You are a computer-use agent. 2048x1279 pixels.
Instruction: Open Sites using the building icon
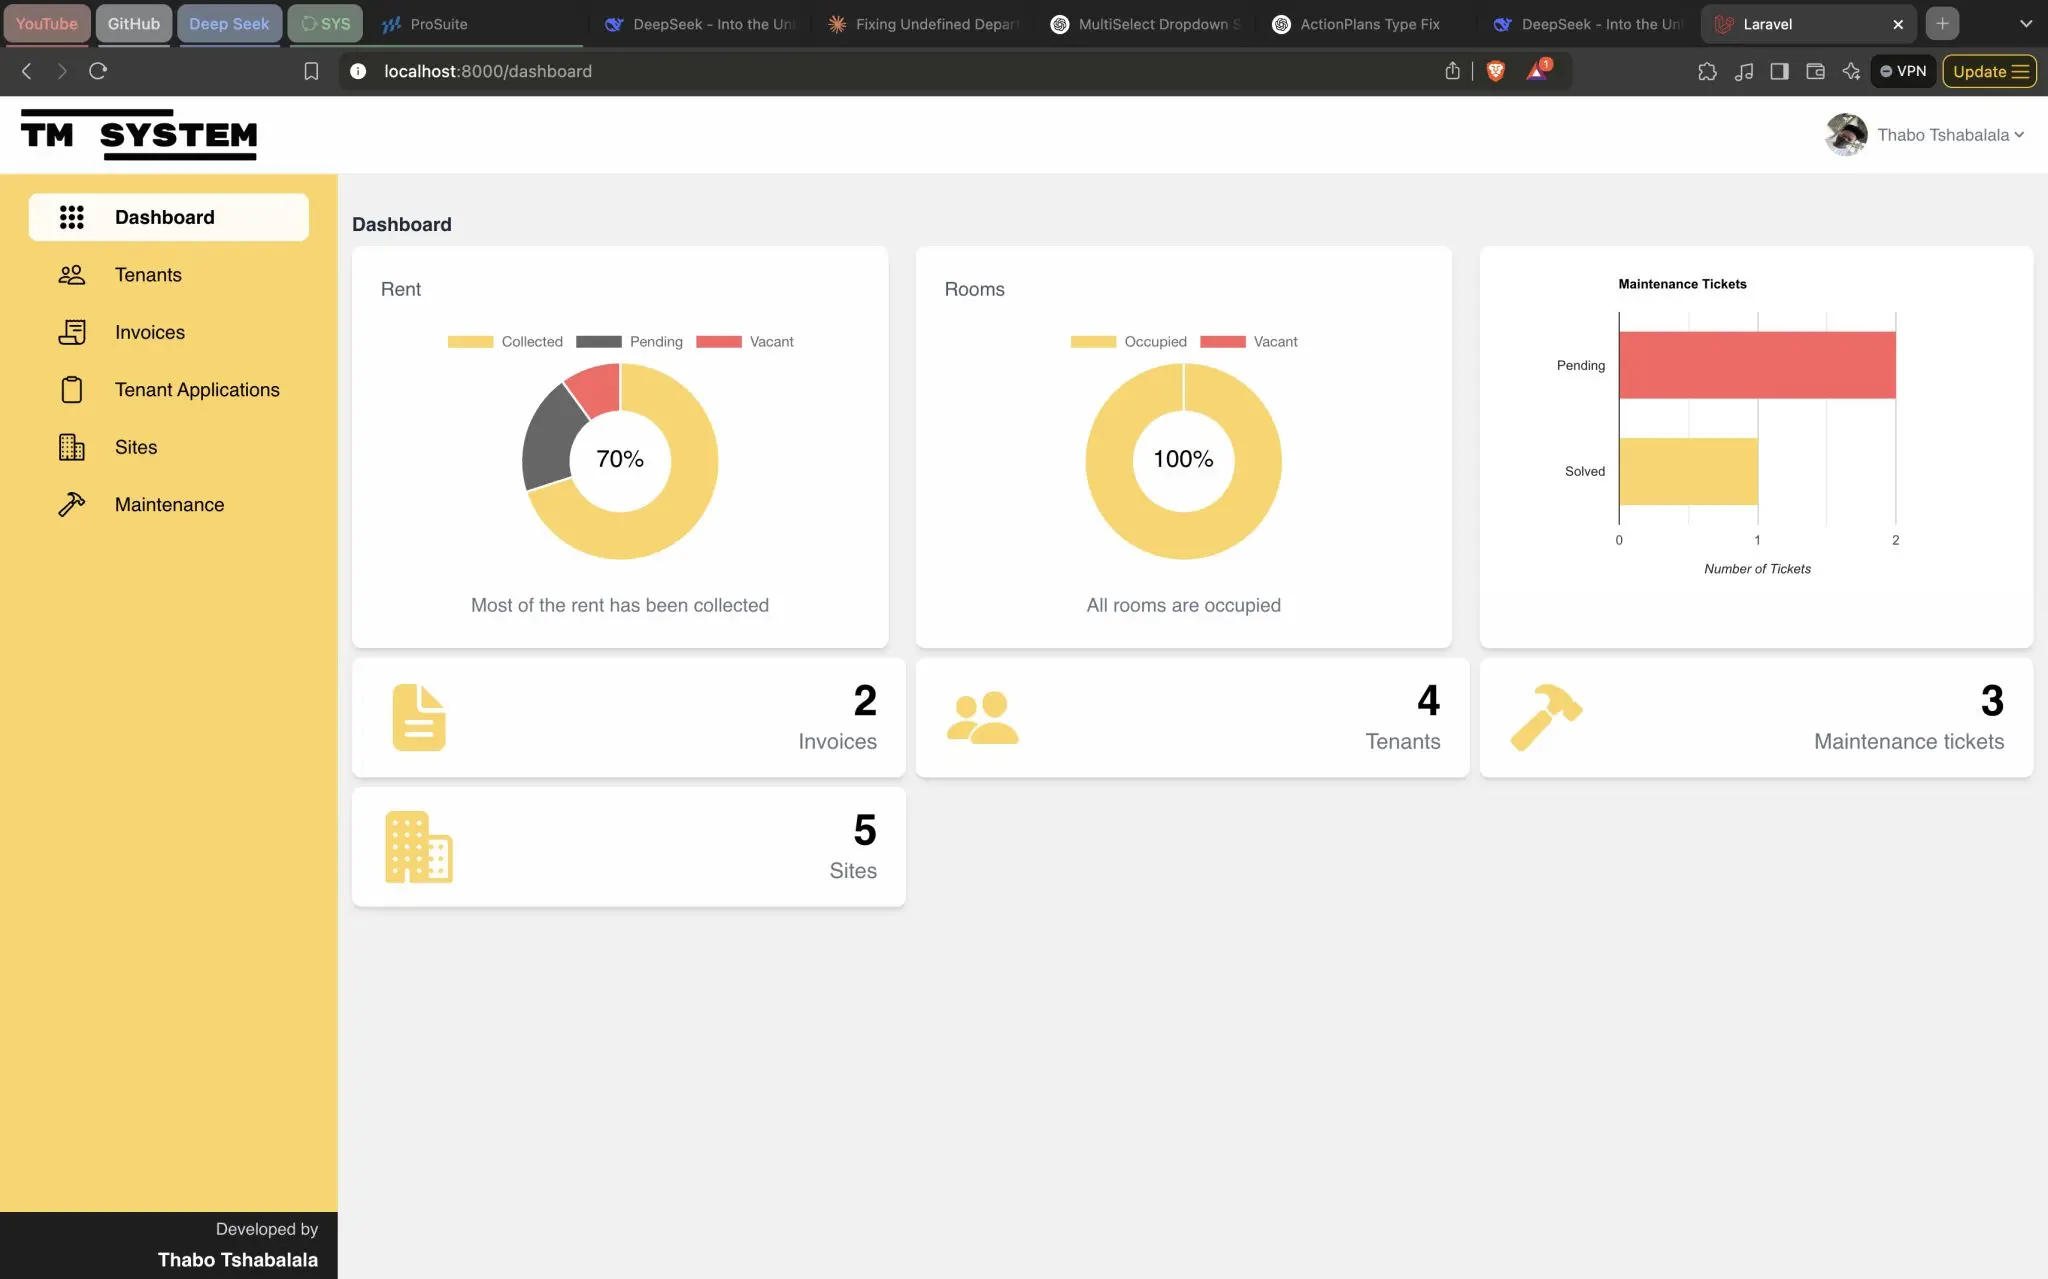(x=72, y=447)
